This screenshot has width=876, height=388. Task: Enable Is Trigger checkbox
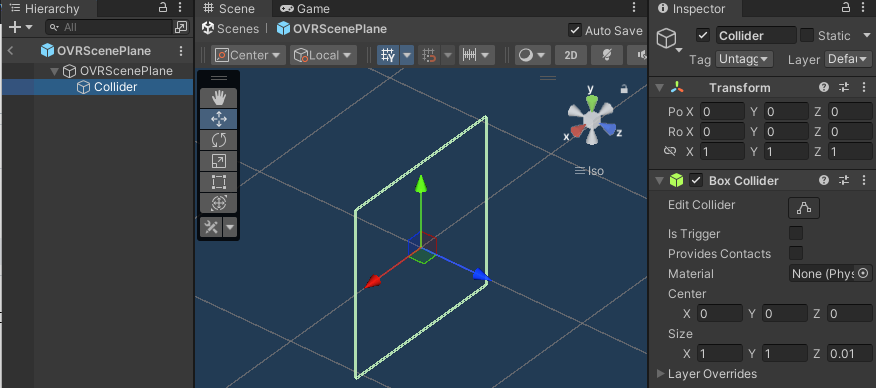point(796,233)
